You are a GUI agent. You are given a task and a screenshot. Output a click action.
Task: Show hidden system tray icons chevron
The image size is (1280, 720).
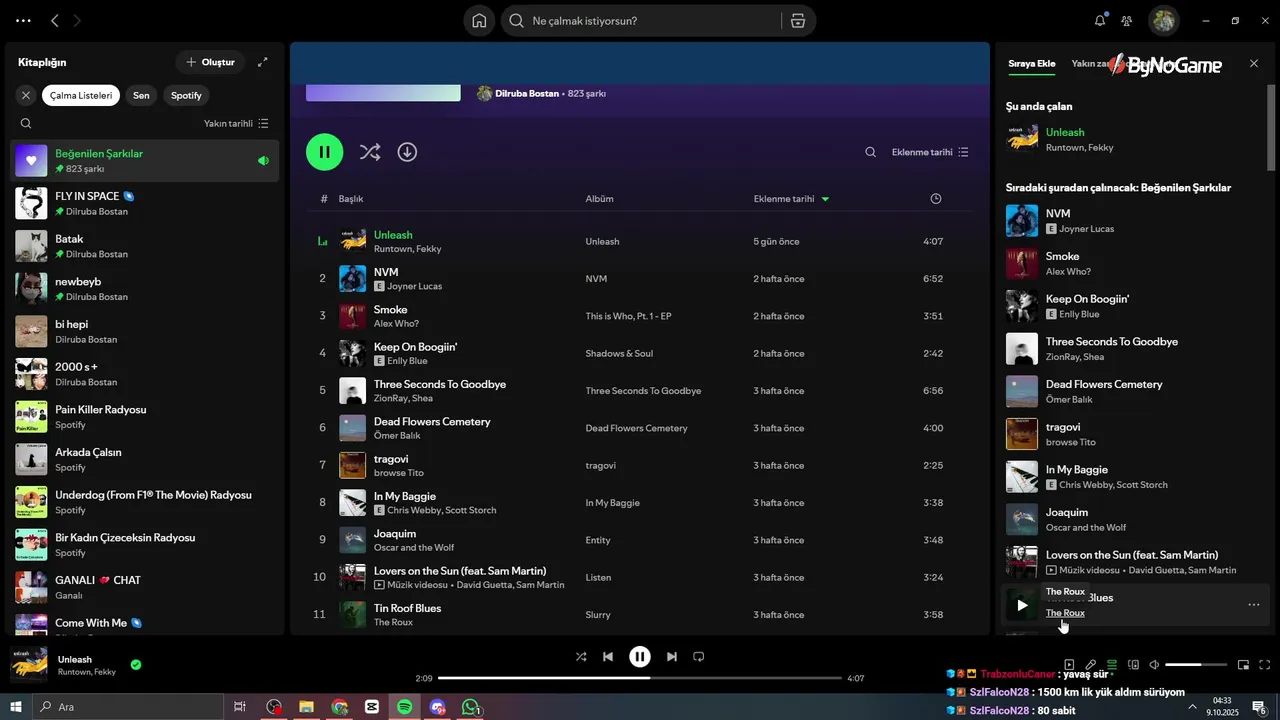pyautogui.click(x=1192, y=707)
